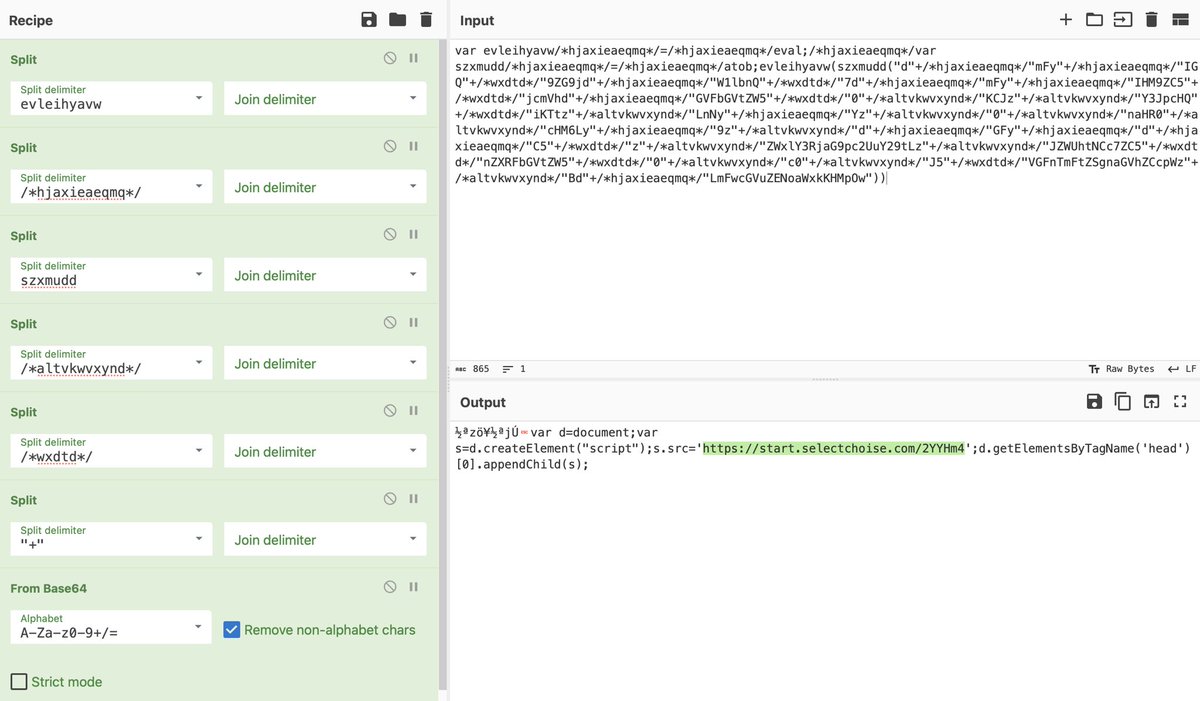The image size is (1200, 701).
Task: Uncheck Remove non-alphabet chars
Action: click(232, 630)
